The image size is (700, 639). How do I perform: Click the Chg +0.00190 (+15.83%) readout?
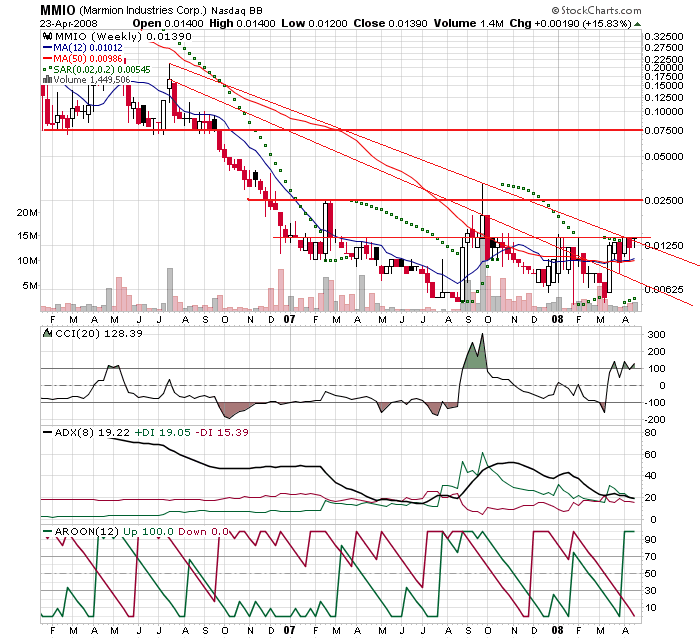pyautogui.click(x=571, y=23)
